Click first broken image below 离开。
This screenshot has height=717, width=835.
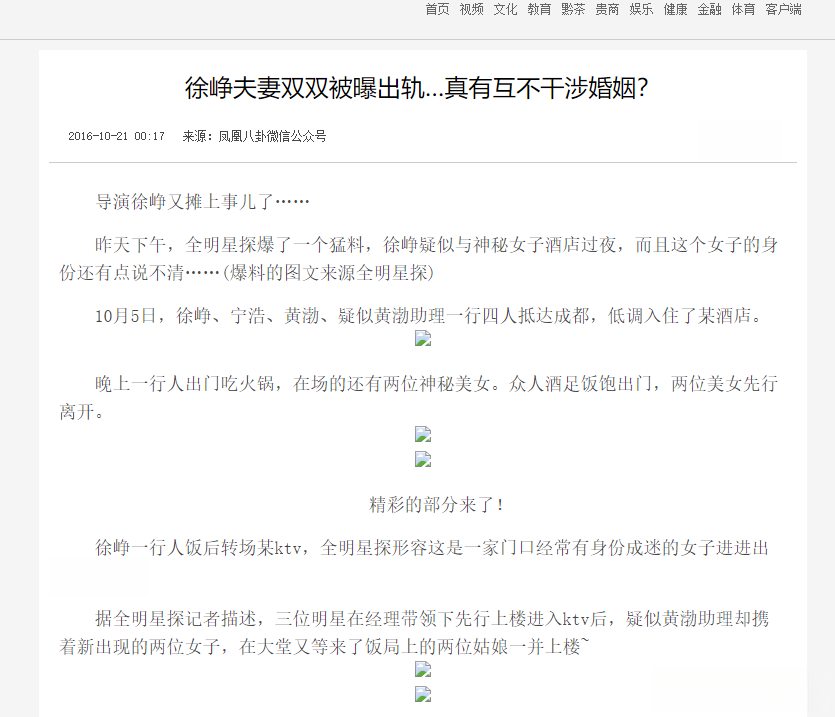point(423,434)
